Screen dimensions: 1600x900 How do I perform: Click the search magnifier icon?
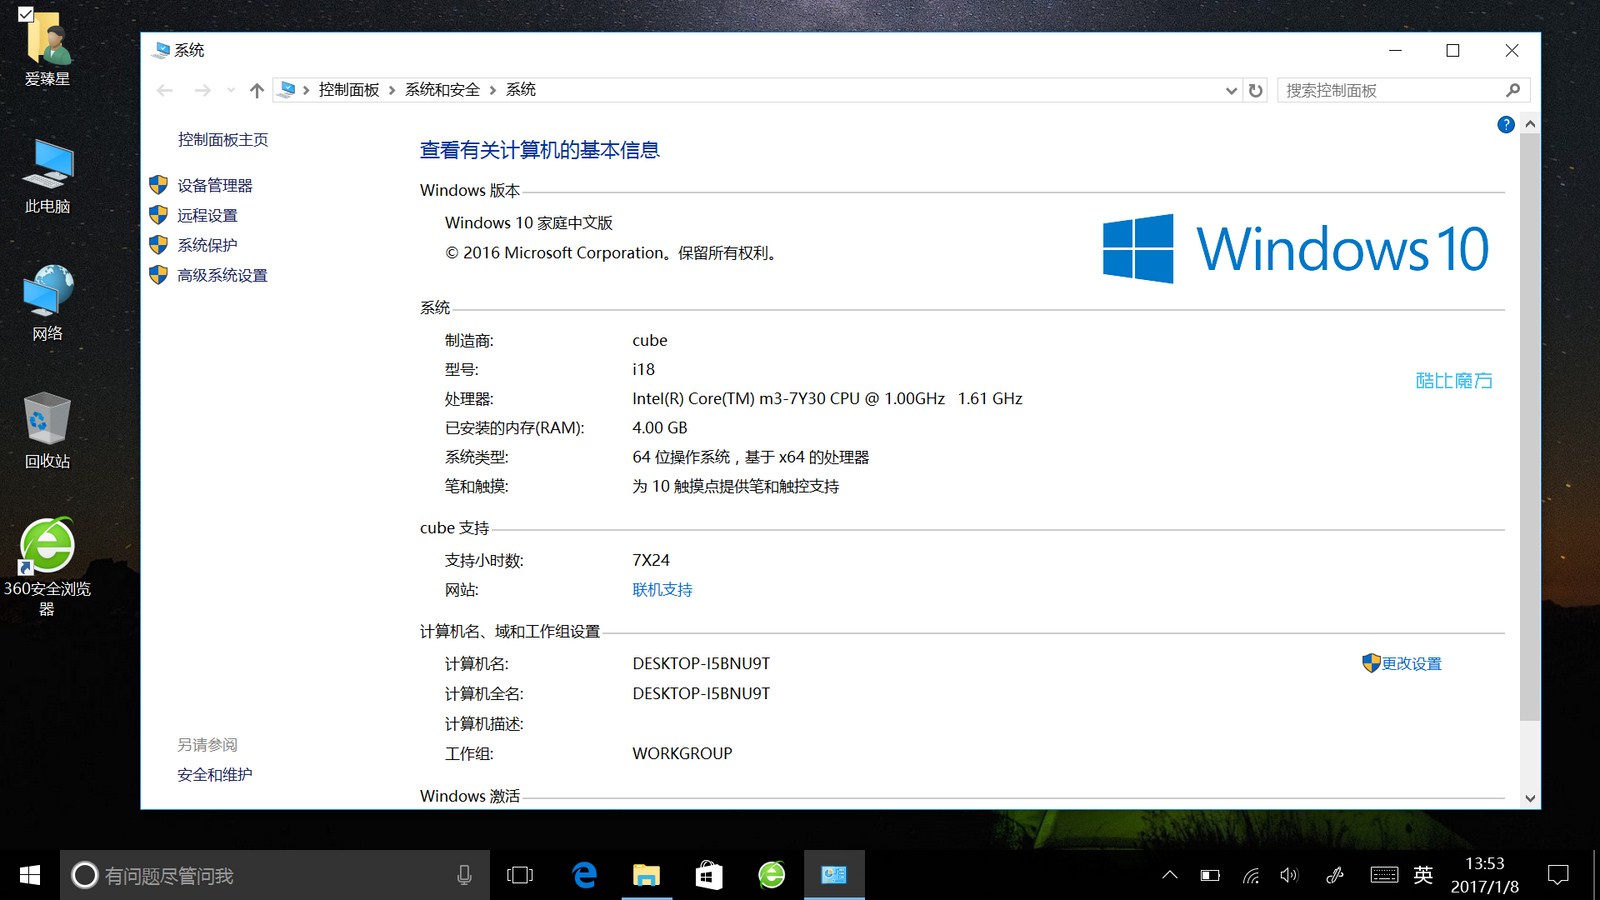1513,90
